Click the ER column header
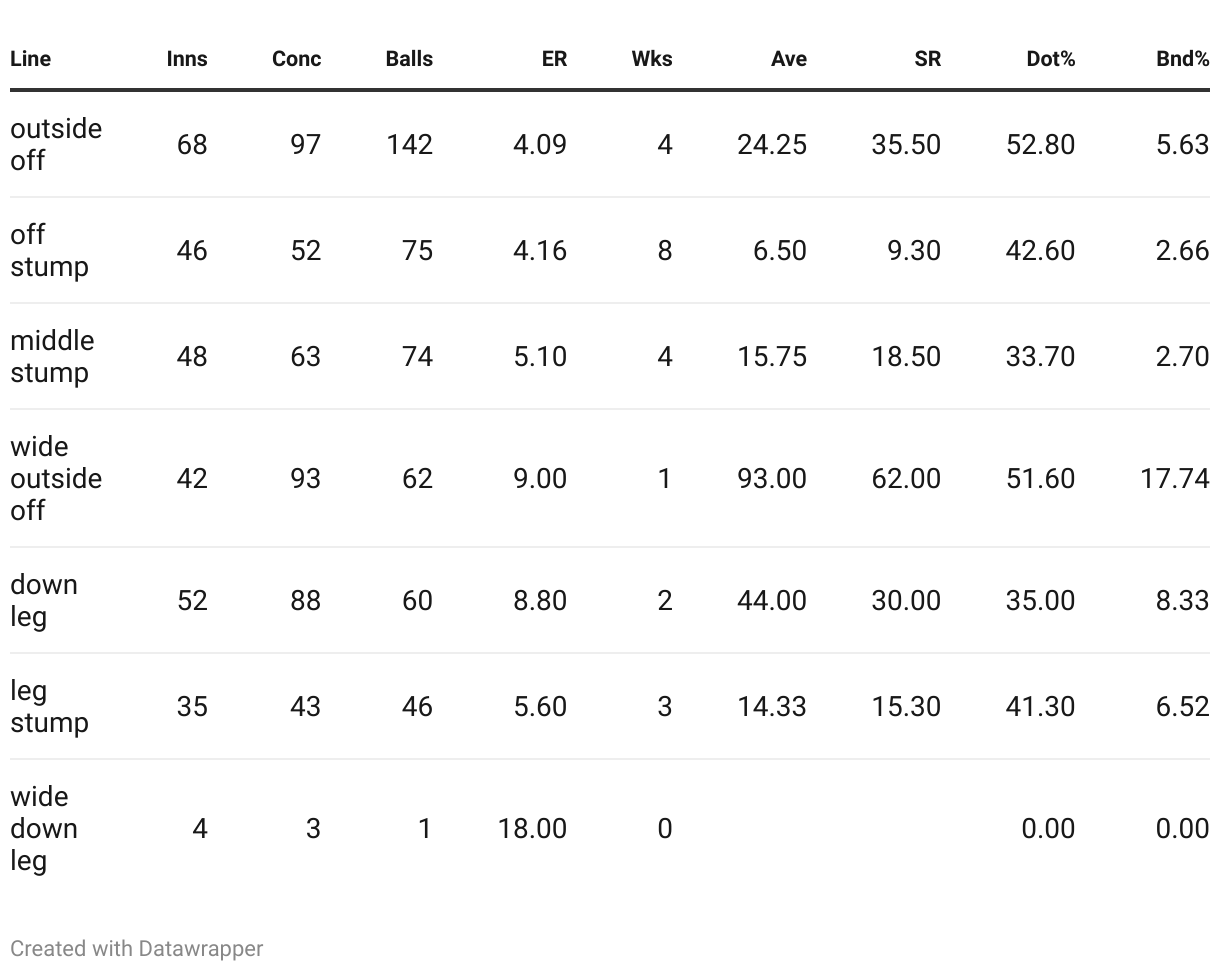The height and width of the screenshot is (972, 1220). point(554,59)
